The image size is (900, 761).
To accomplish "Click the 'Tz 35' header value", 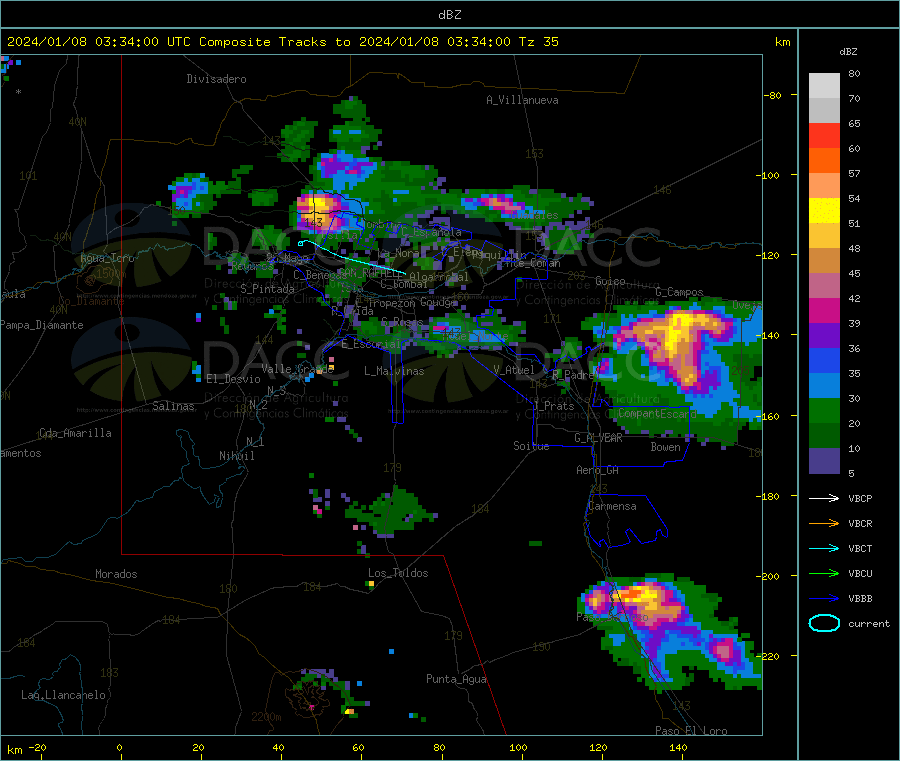I will pyautogui.click(x=539, y=42).
